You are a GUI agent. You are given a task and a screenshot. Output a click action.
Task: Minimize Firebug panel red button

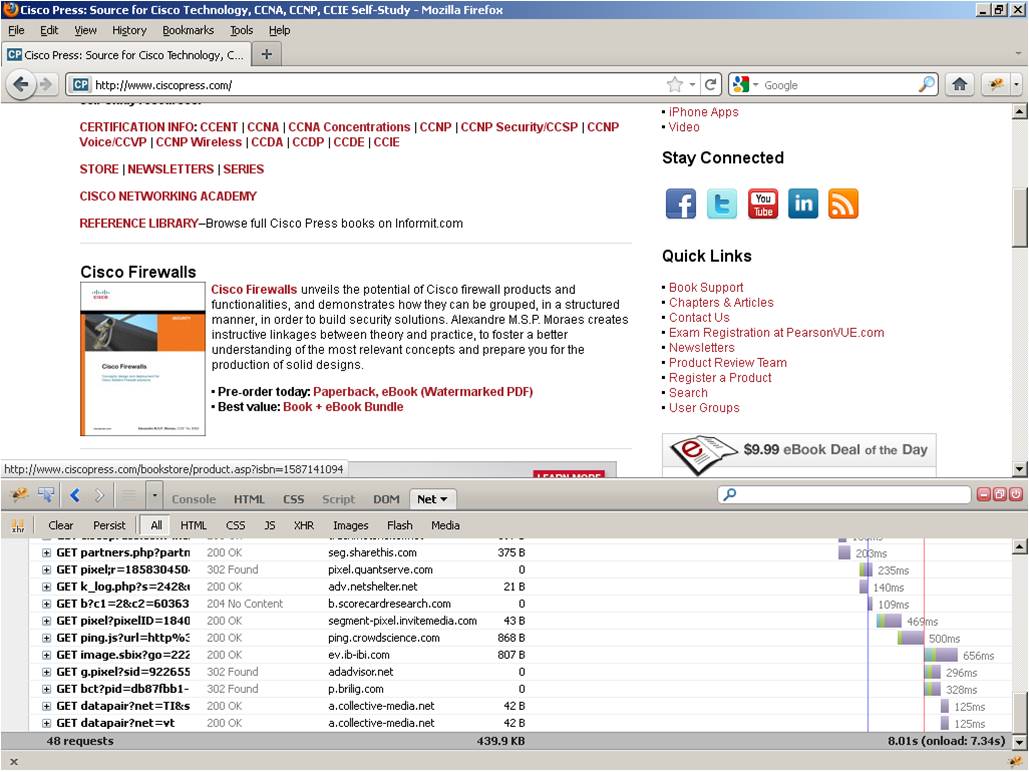tap(984, 494)
